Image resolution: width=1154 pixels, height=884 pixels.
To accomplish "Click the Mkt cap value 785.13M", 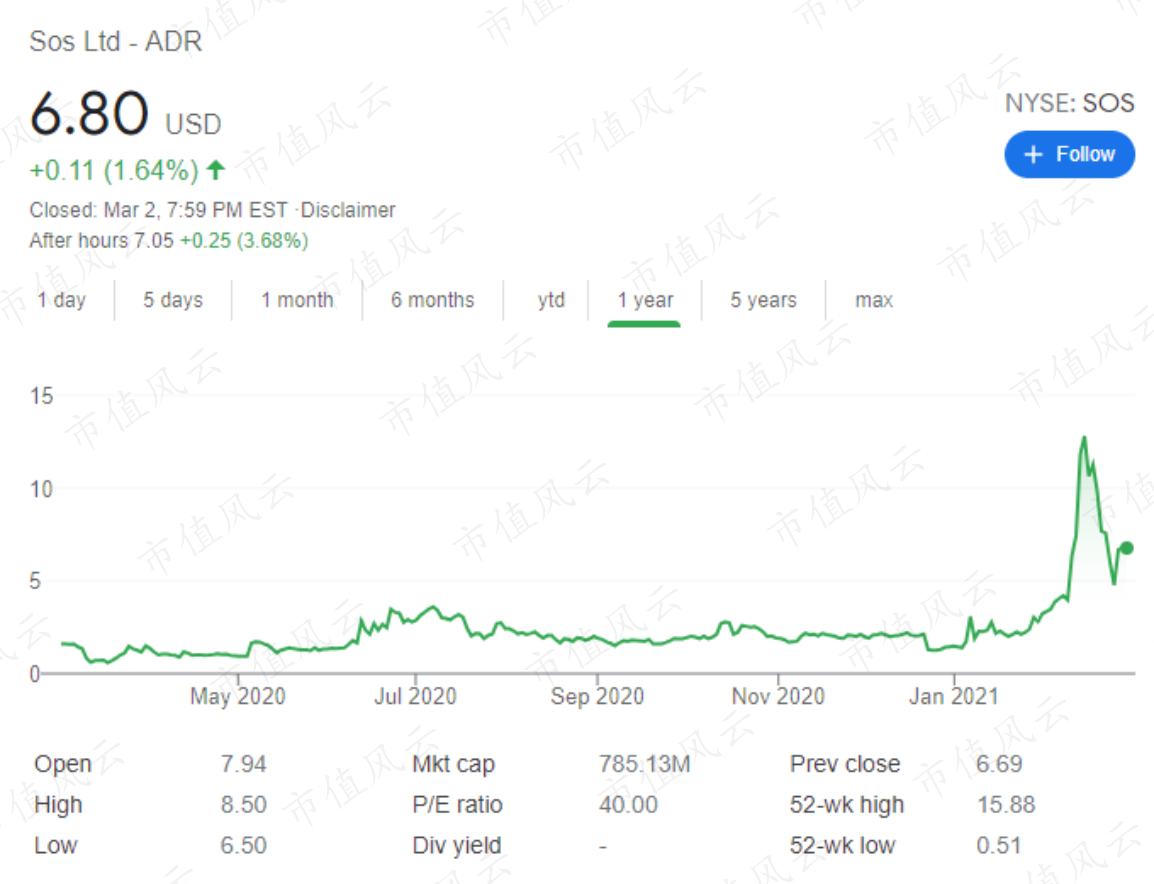I will click(645, 764).
